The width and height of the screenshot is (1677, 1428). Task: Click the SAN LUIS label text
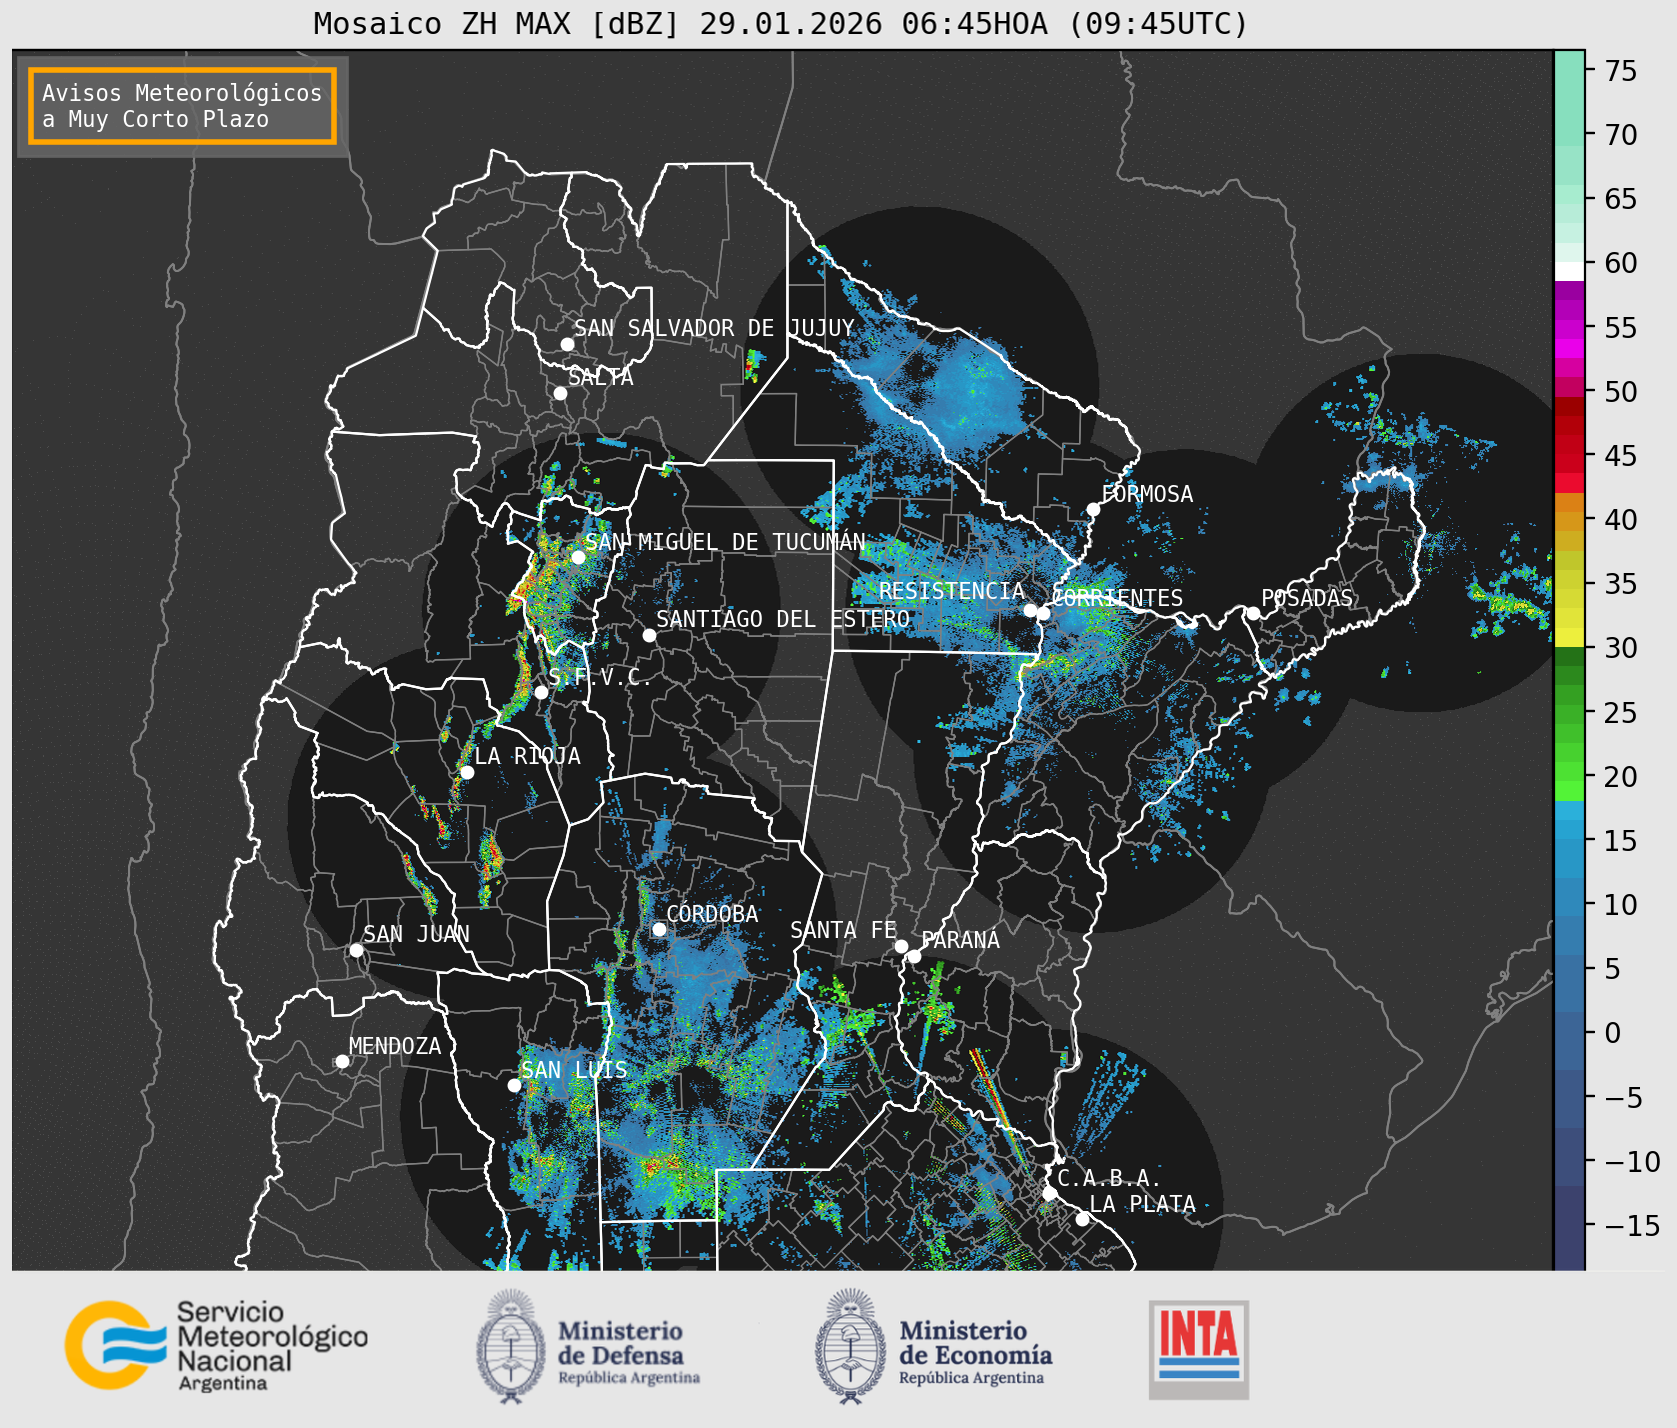pos(575,1070)
